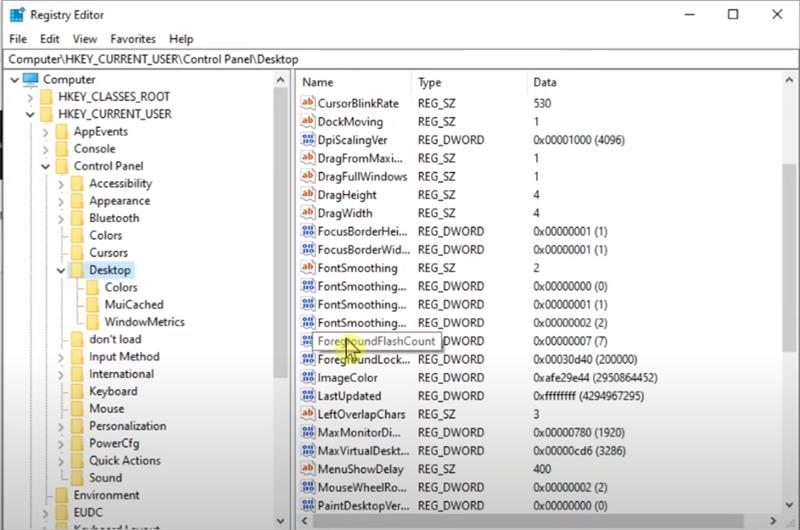Expand the HKEY_CLASSES_ROOT node arrow
Image resolution: width=800 pixels, height=530 pixels.
(30, 97)
